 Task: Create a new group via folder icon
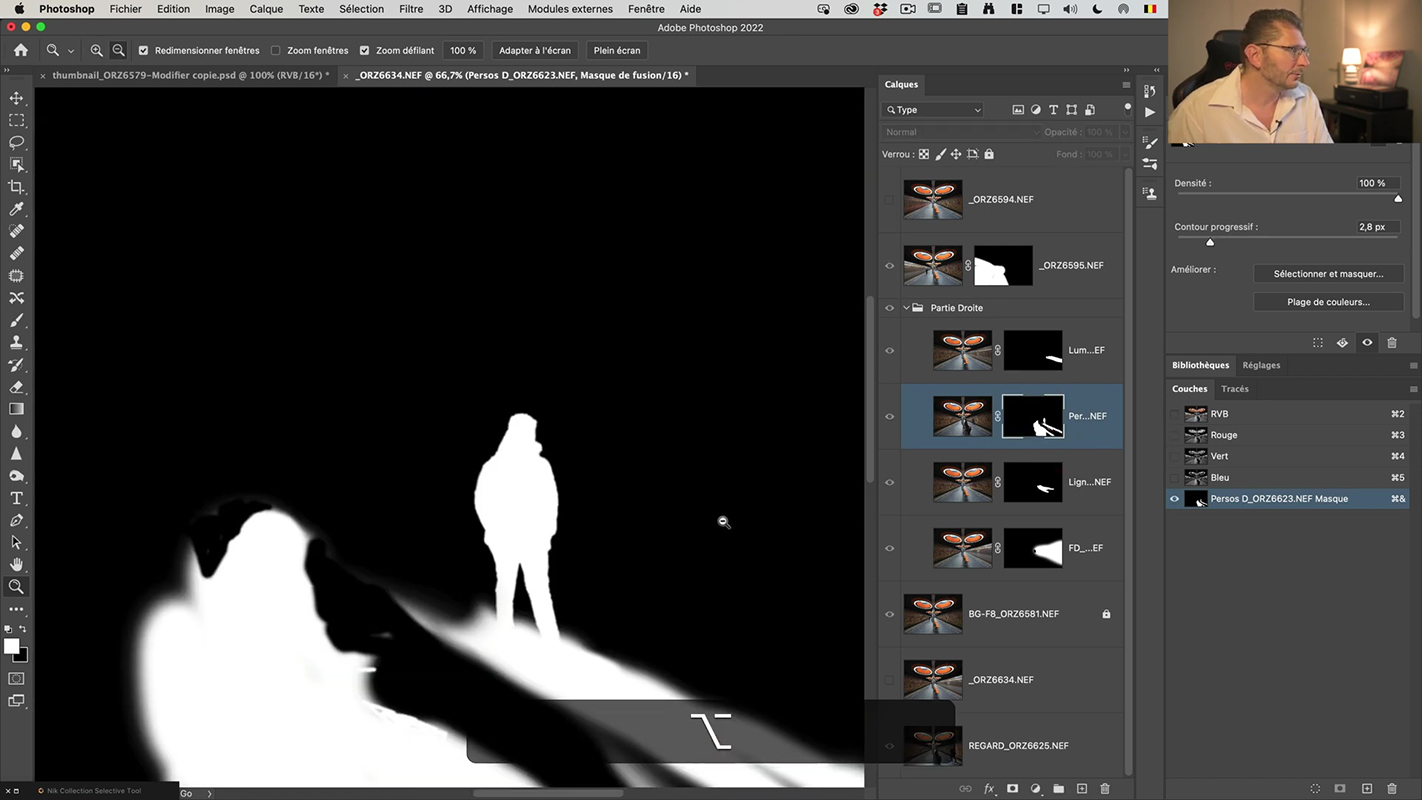point(1058,789)
